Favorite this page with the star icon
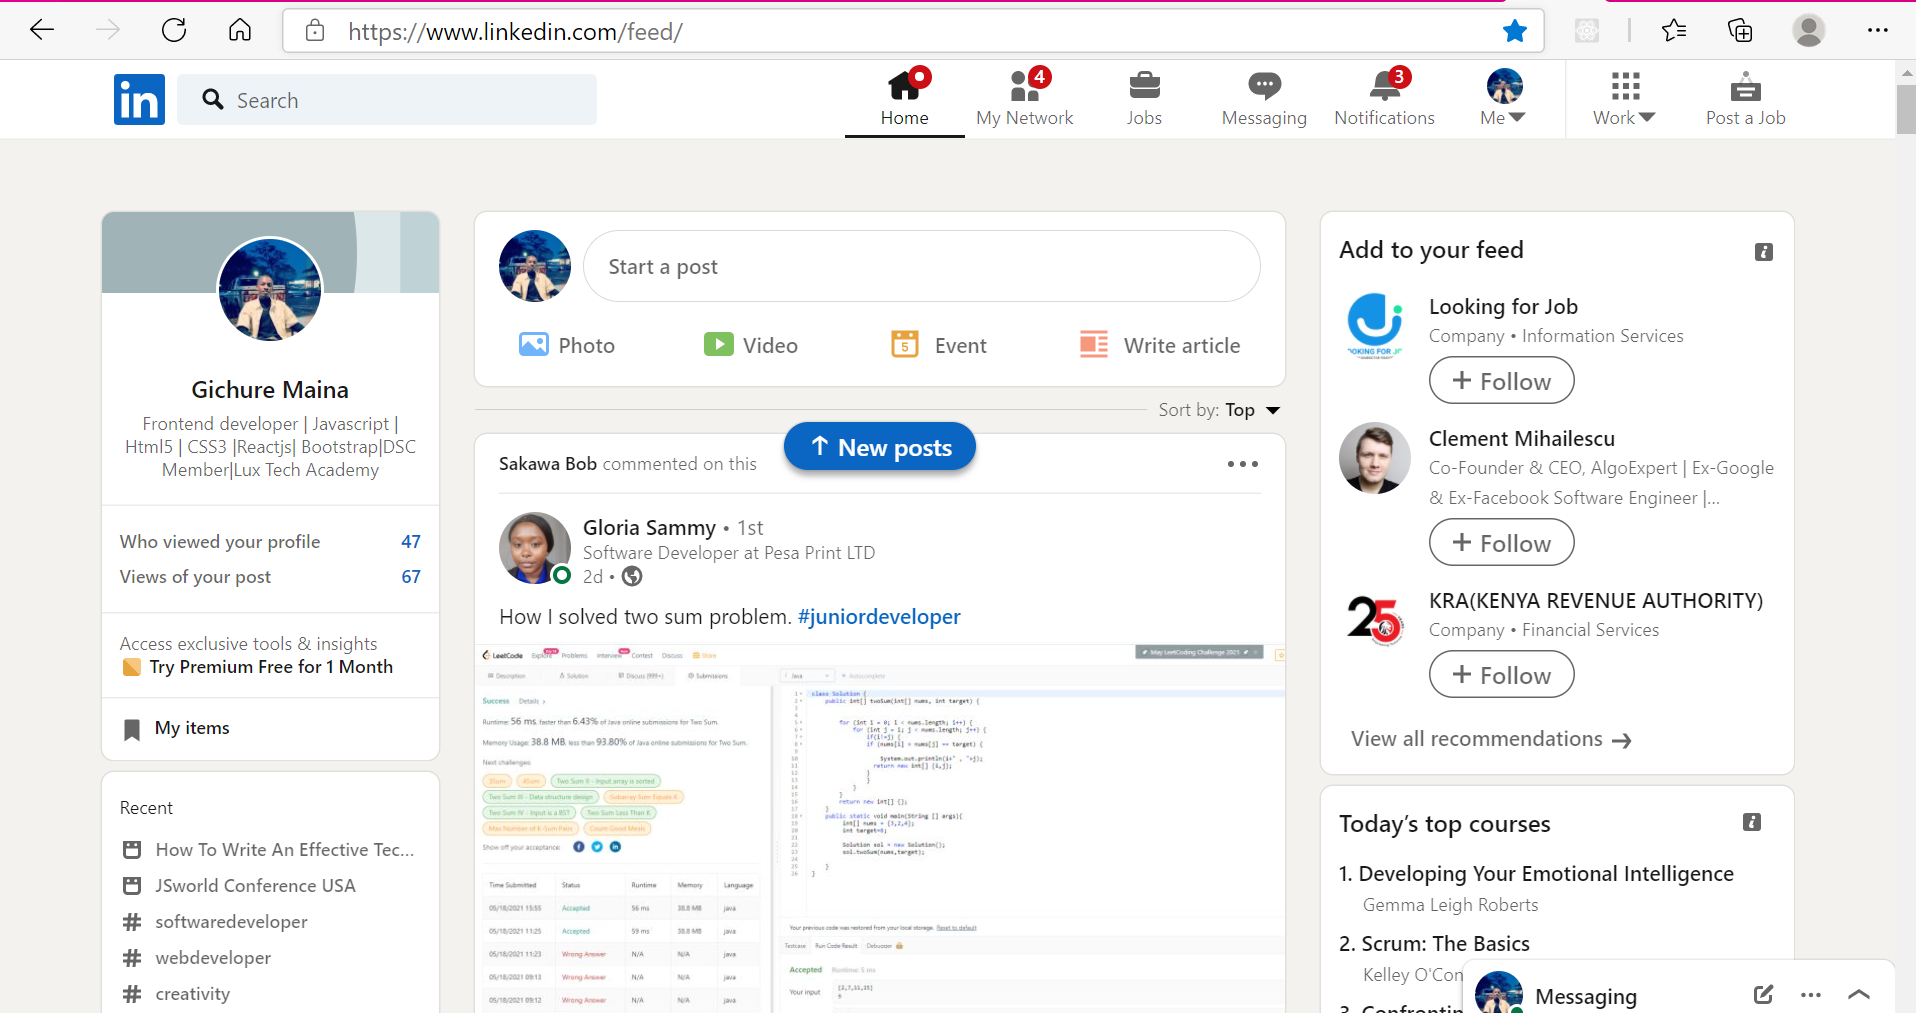Viewport: 1916px width, 1013px height. (1515, 31)
